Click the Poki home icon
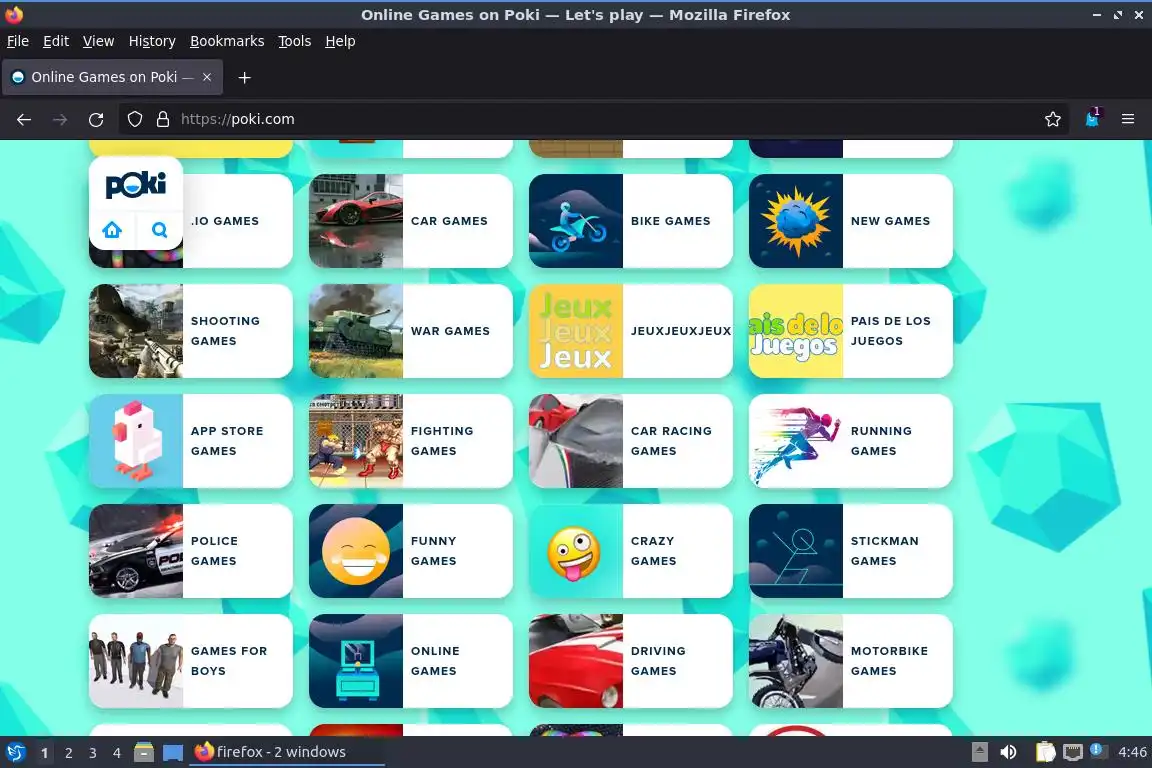Screen dimensions: 1152x768 coord(112,230)
